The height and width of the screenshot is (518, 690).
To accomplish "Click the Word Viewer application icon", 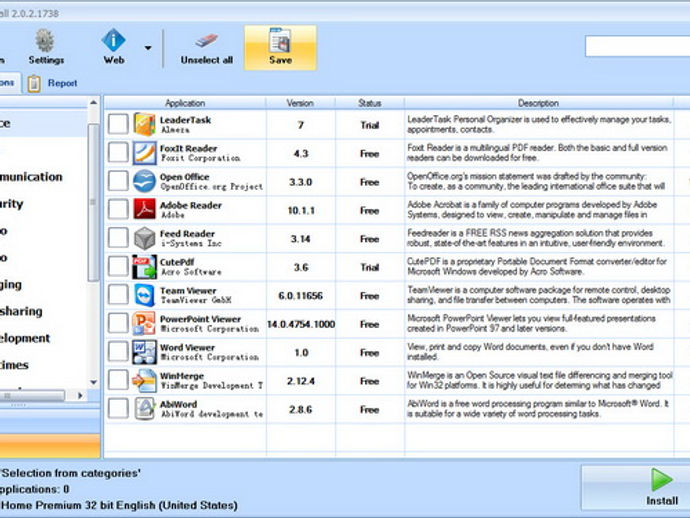I will (x=144, y=352).
